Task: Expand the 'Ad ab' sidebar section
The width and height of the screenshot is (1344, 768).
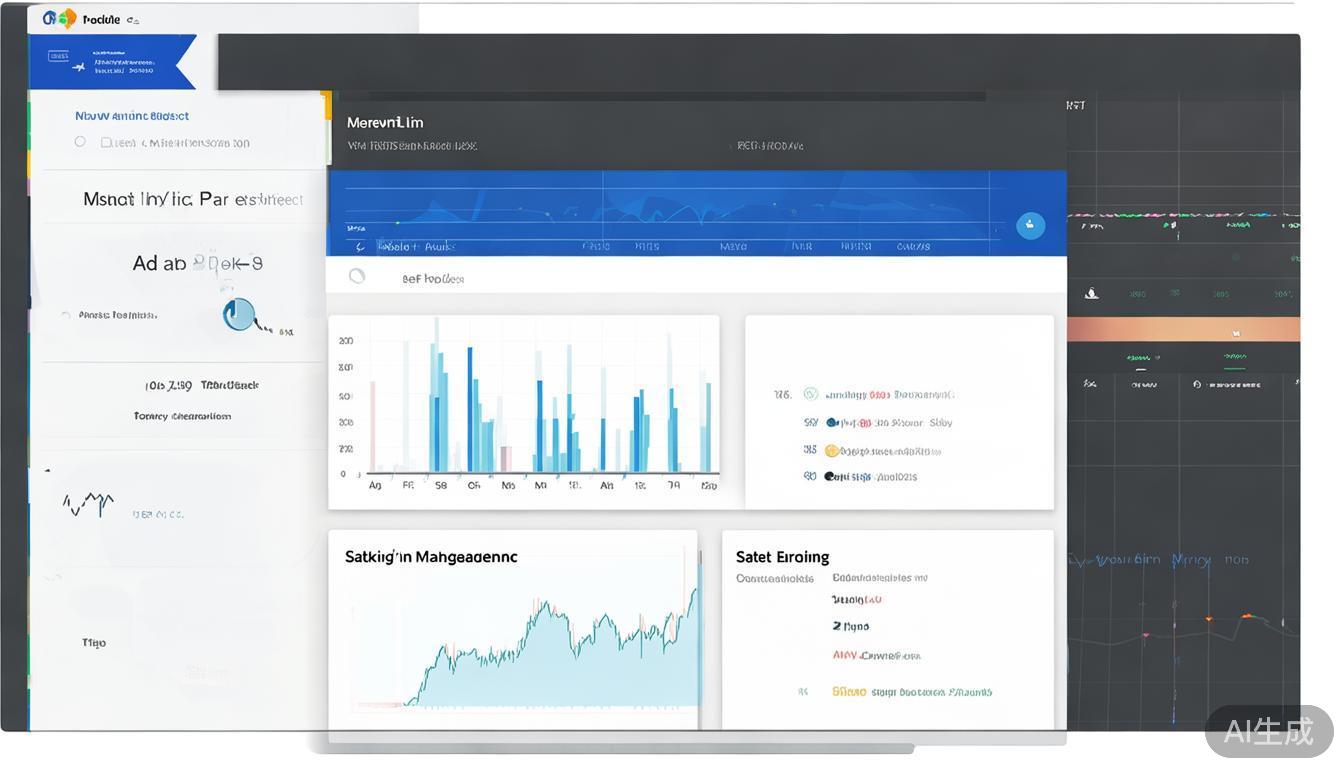Action: tap(197, 264)
